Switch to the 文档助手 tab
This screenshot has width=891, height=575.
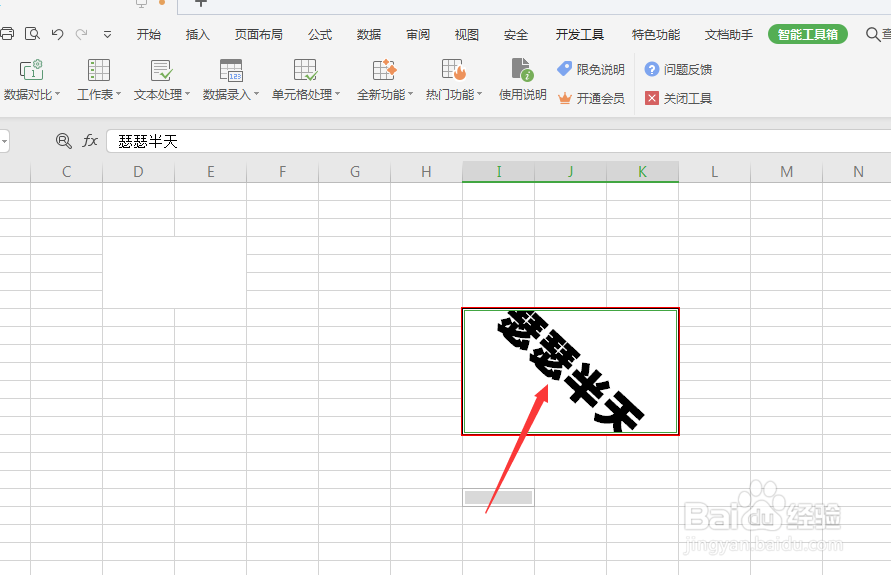[x=728, y=35]
